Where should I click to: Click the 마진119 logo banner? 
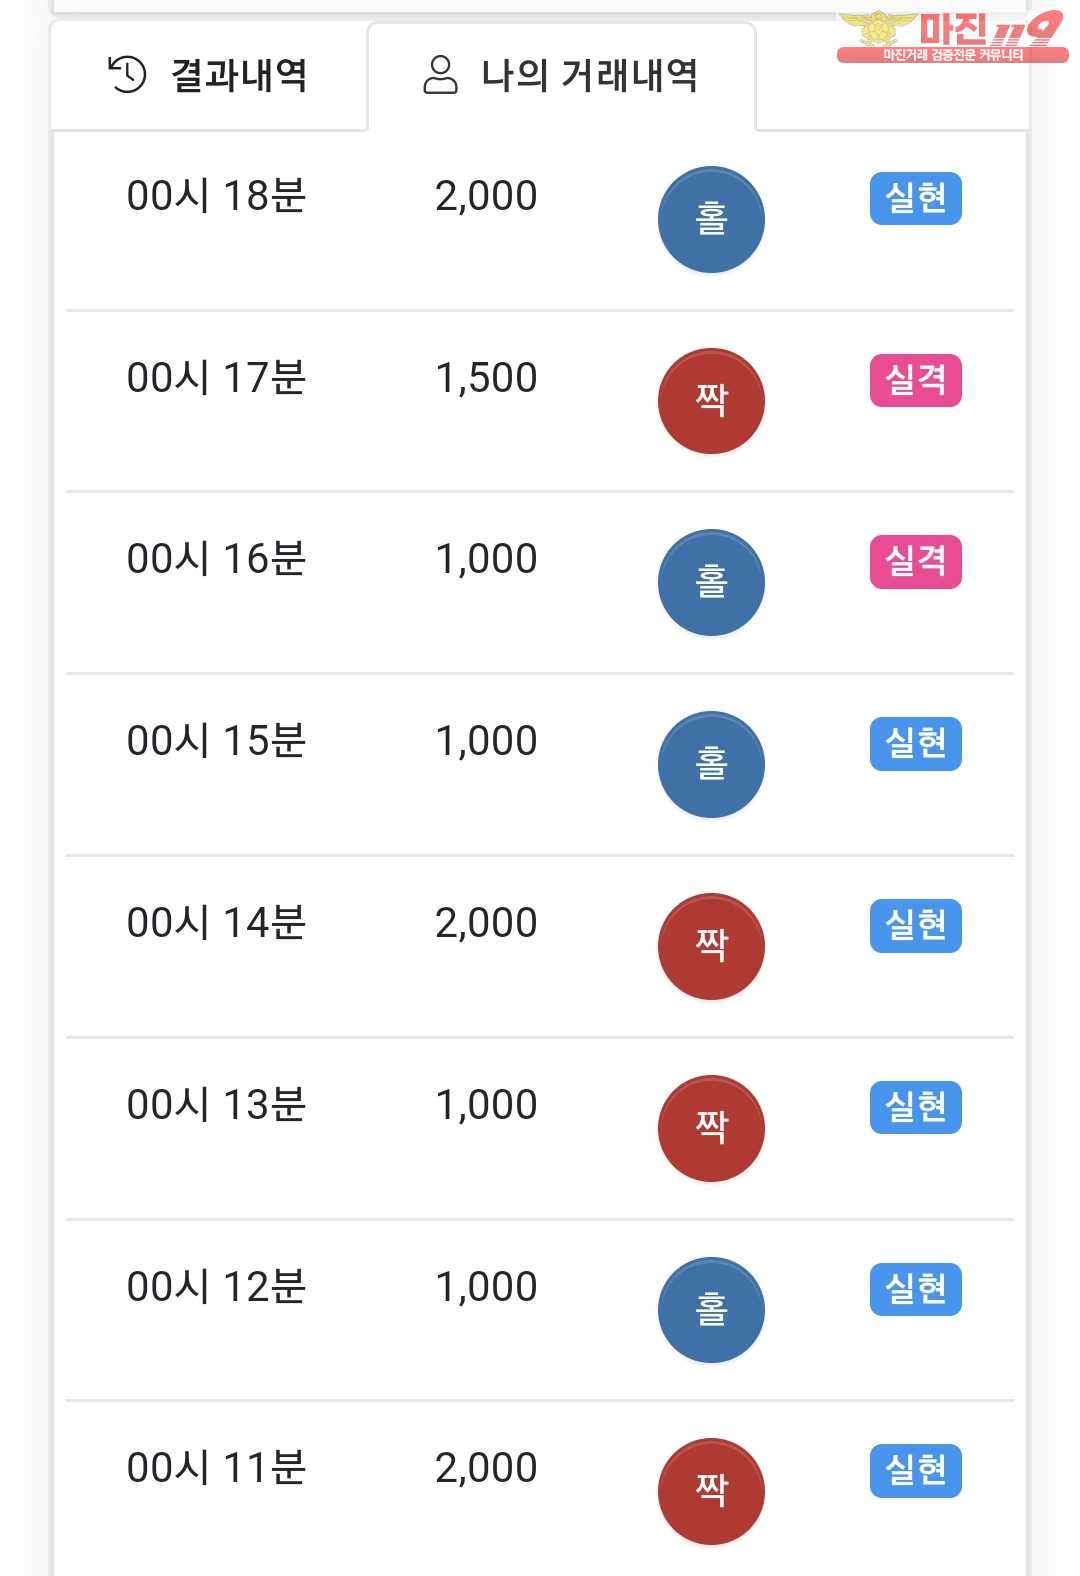point(952,37)
